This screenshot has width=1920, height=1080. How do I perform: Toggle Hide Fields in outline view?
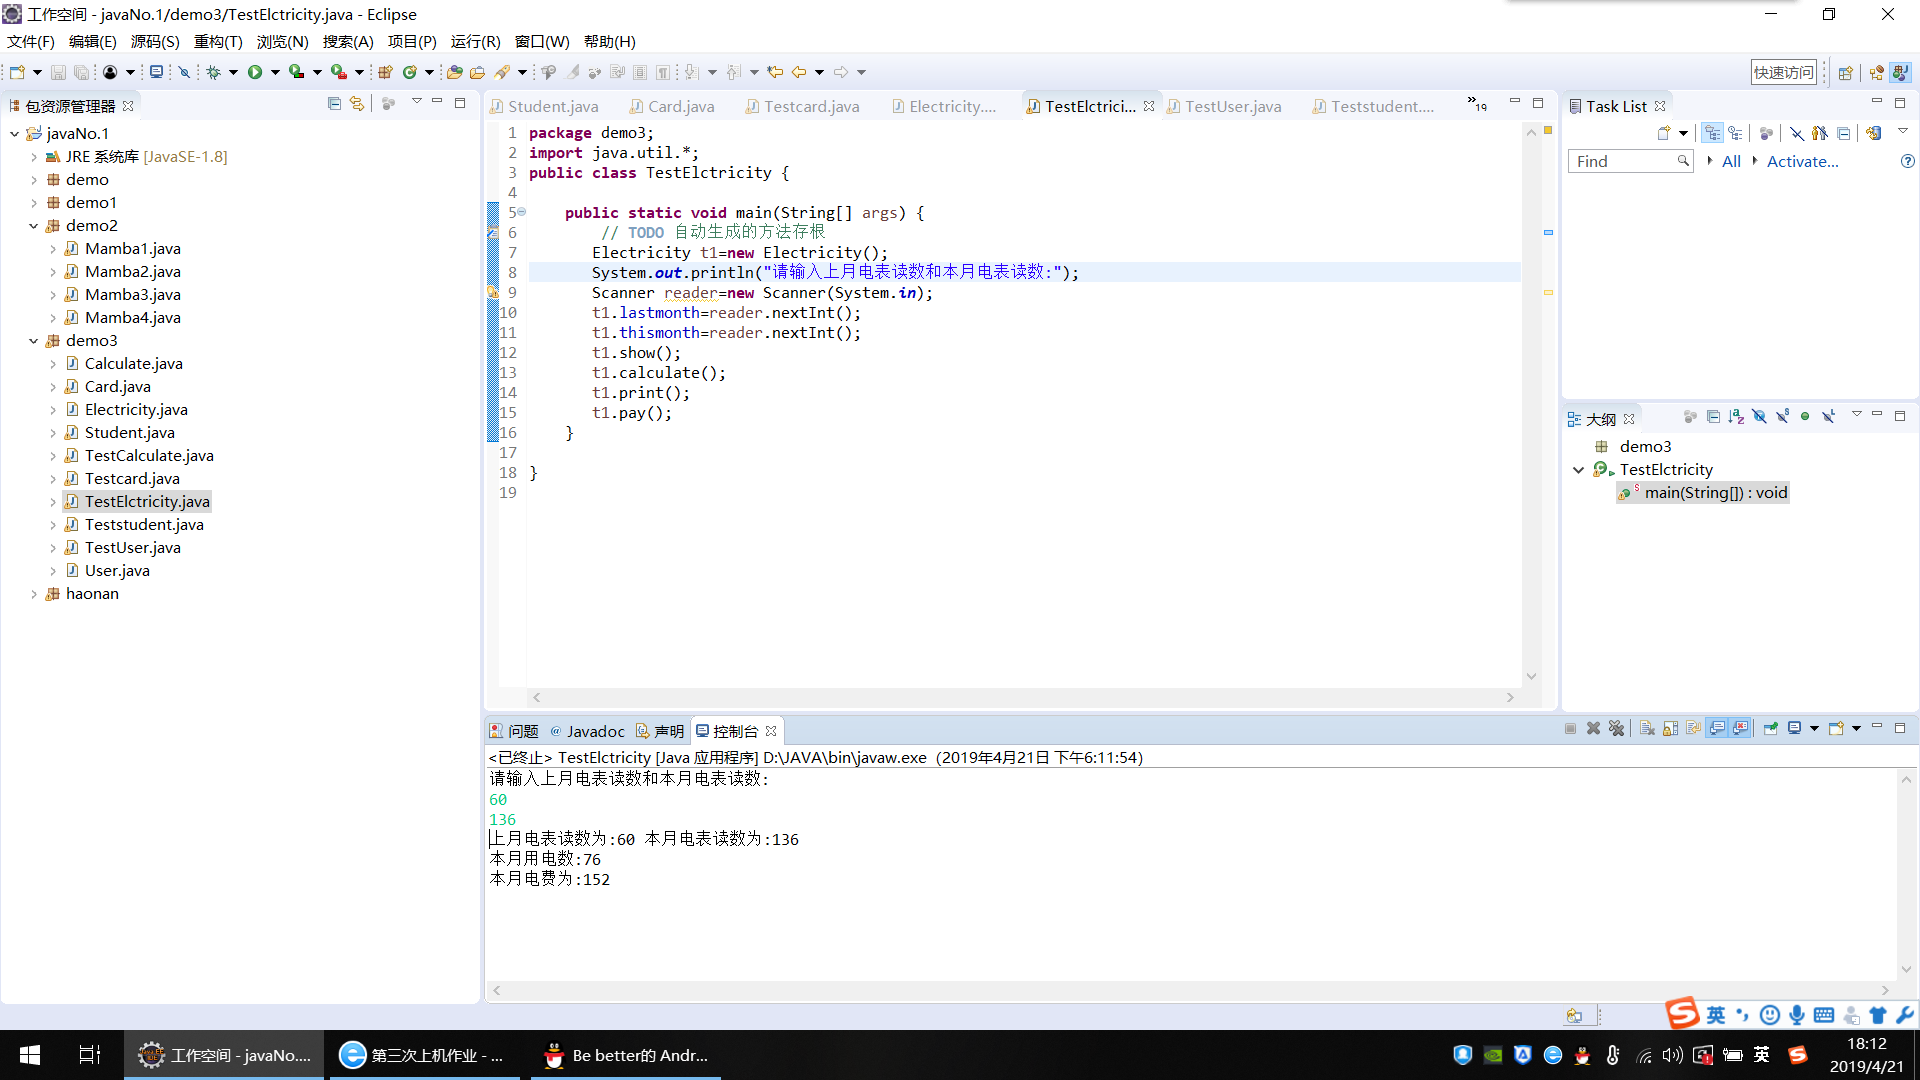pyautogui.click(x=1759, y=417)
